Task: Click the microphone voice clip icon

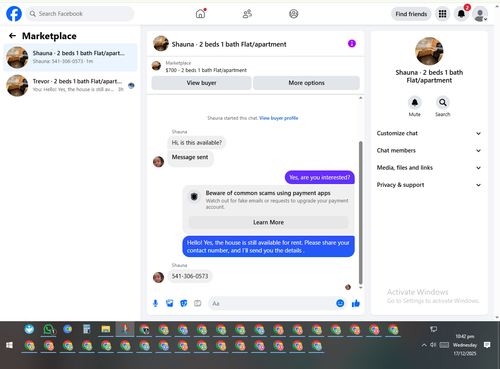Action: pos(155,303)
